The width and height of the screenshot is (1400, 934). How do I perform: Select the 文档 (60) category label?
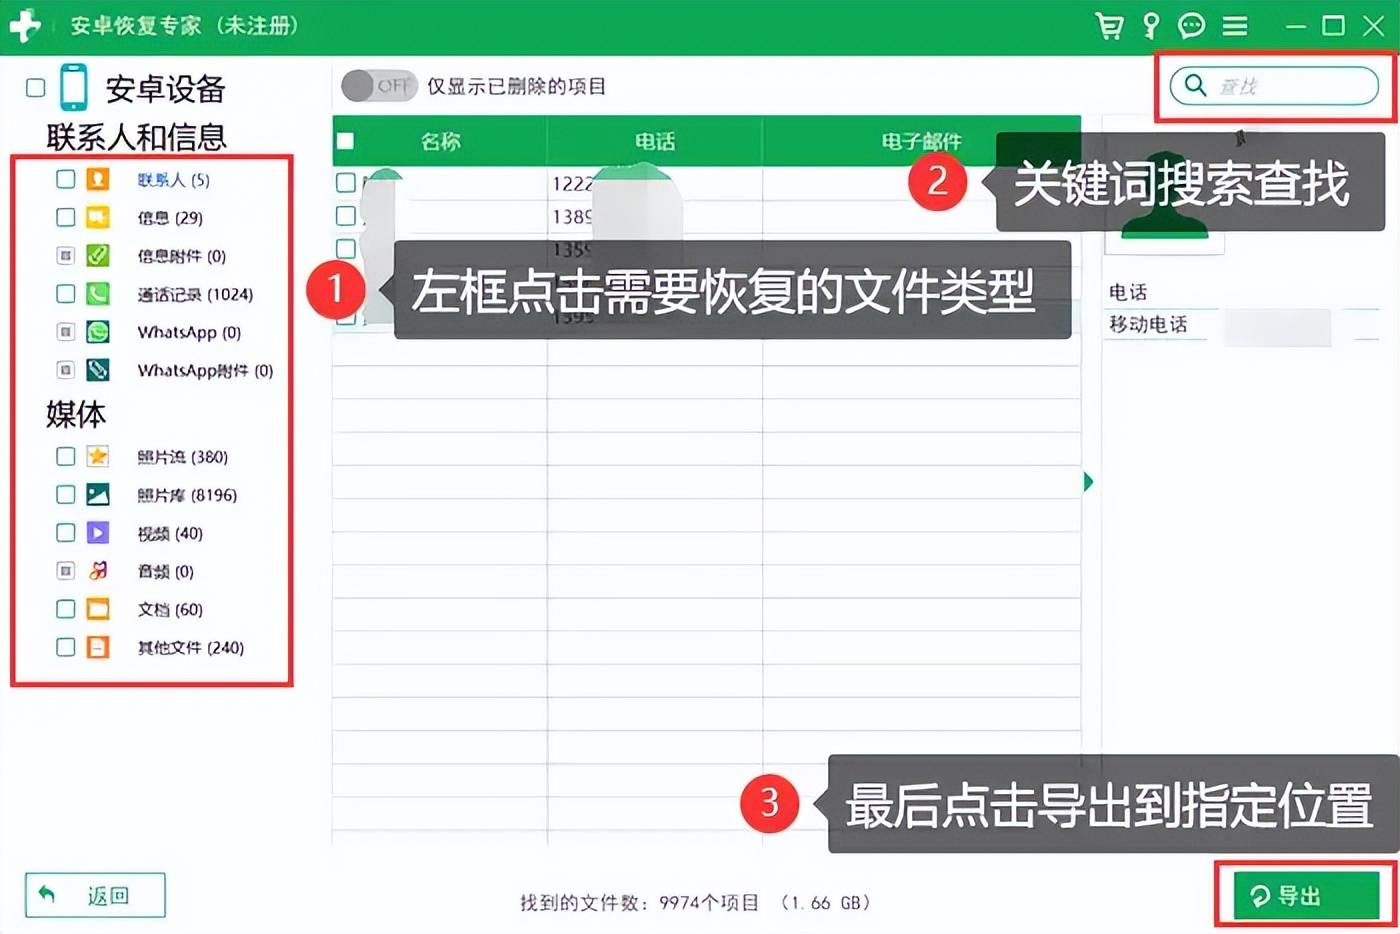170,609
